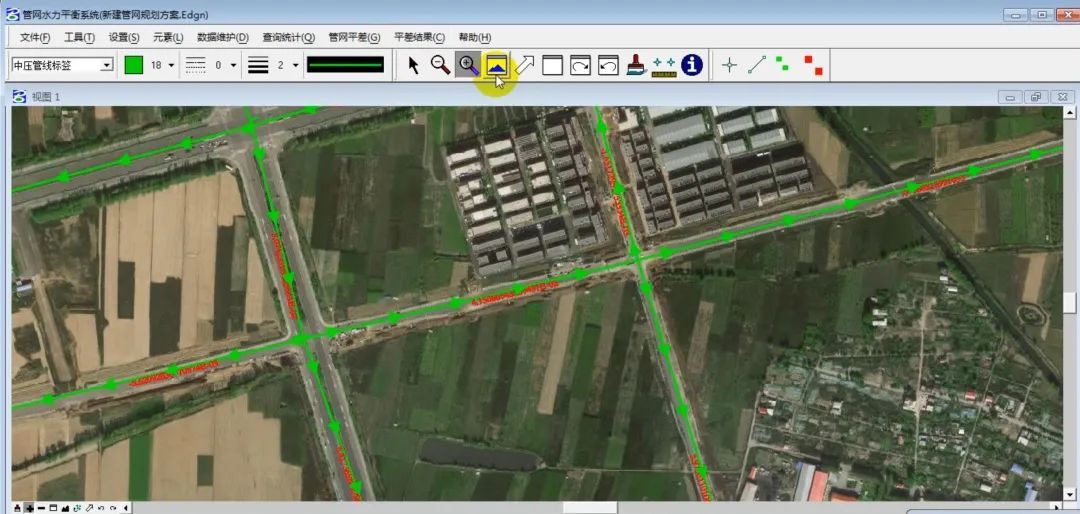Expand the 中压管线标签 layer dropdown

click(107, 65)
